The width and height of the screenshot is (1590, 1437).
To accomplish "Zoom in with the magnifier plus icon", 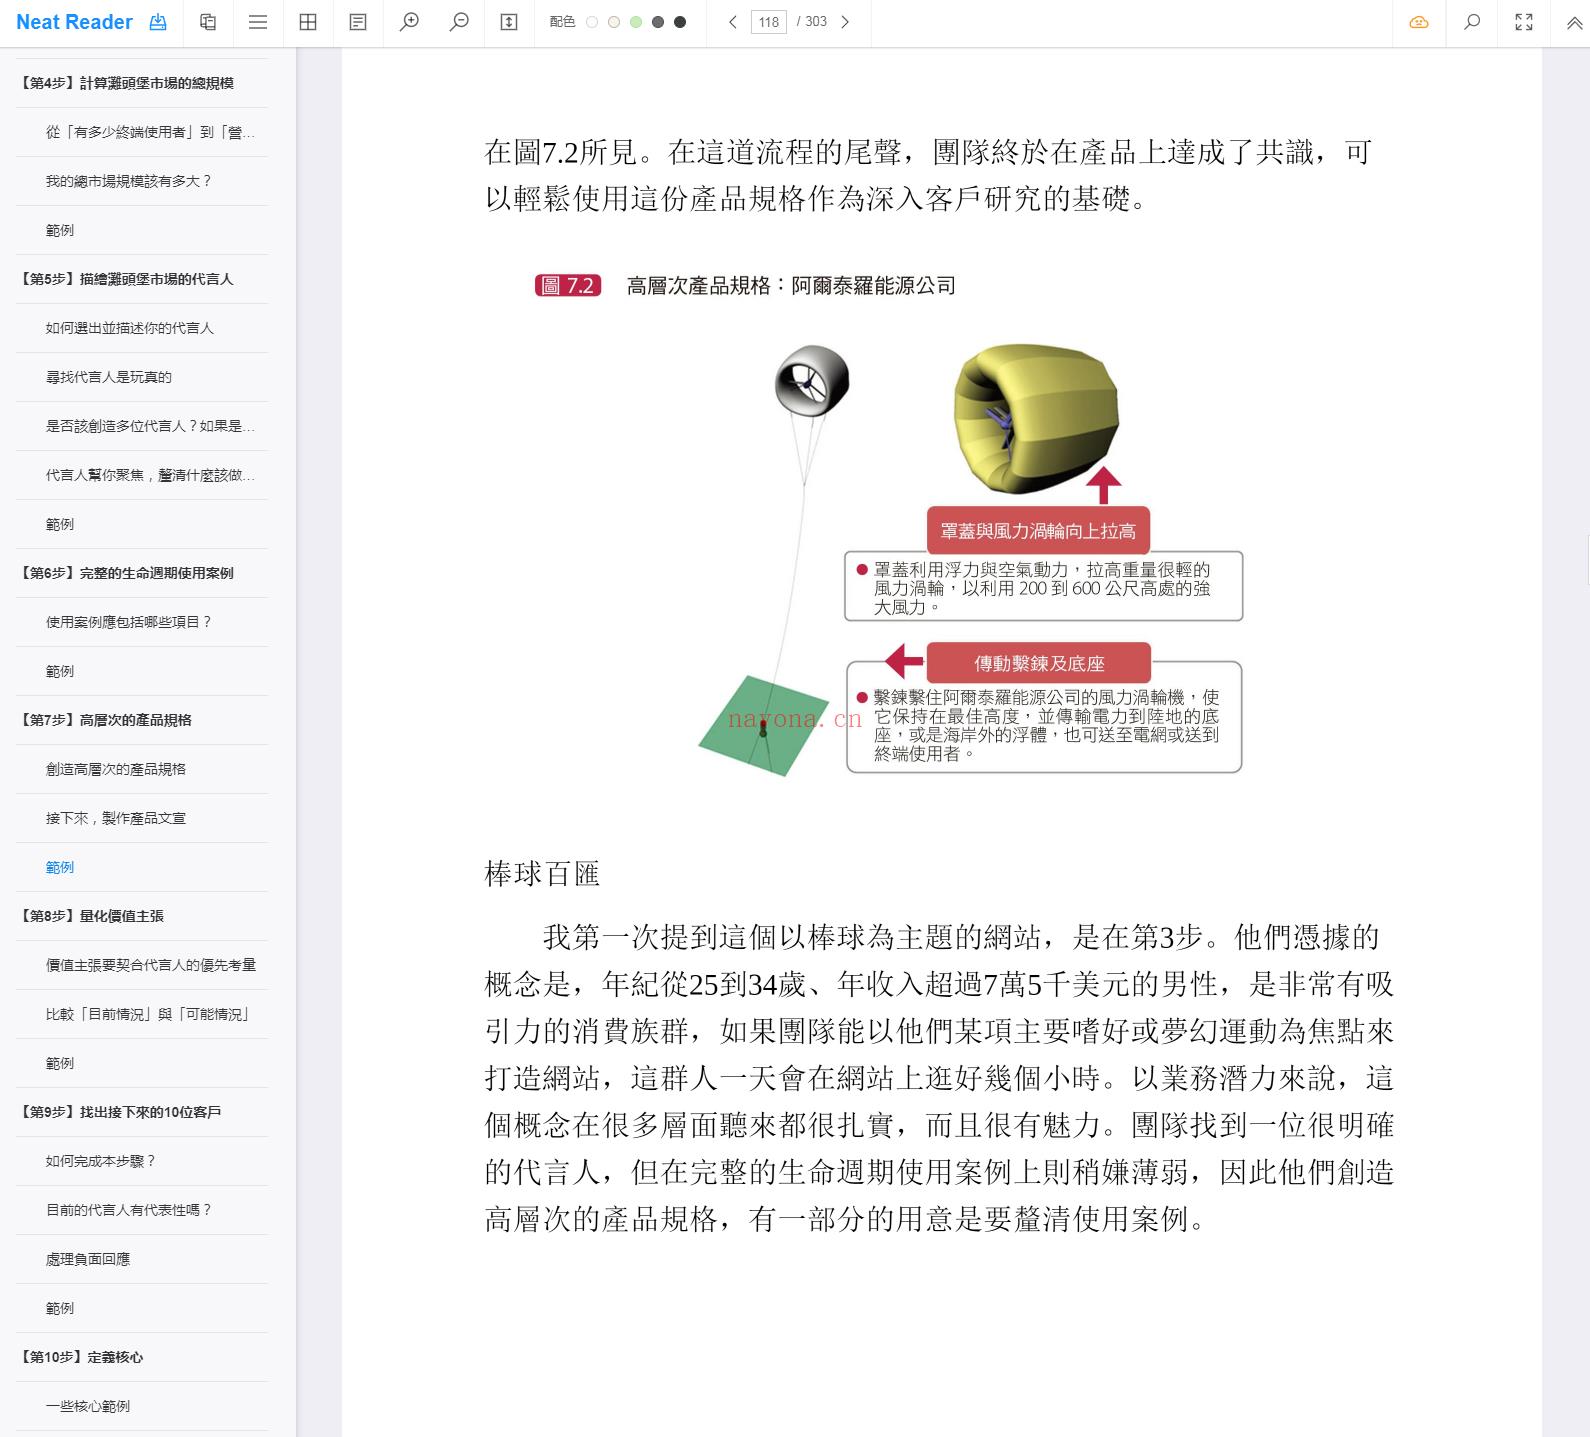I will coord(409,22).
